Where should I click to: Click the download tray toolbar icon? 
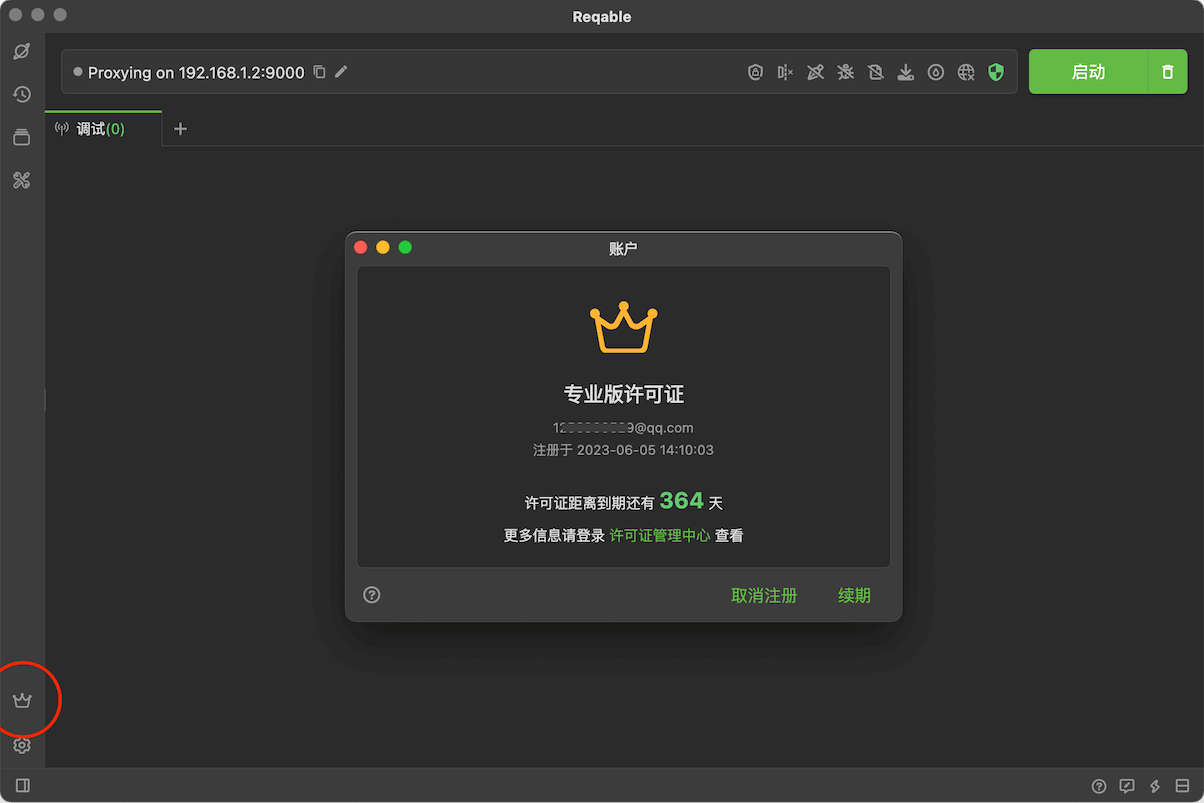tap(906, 72)
